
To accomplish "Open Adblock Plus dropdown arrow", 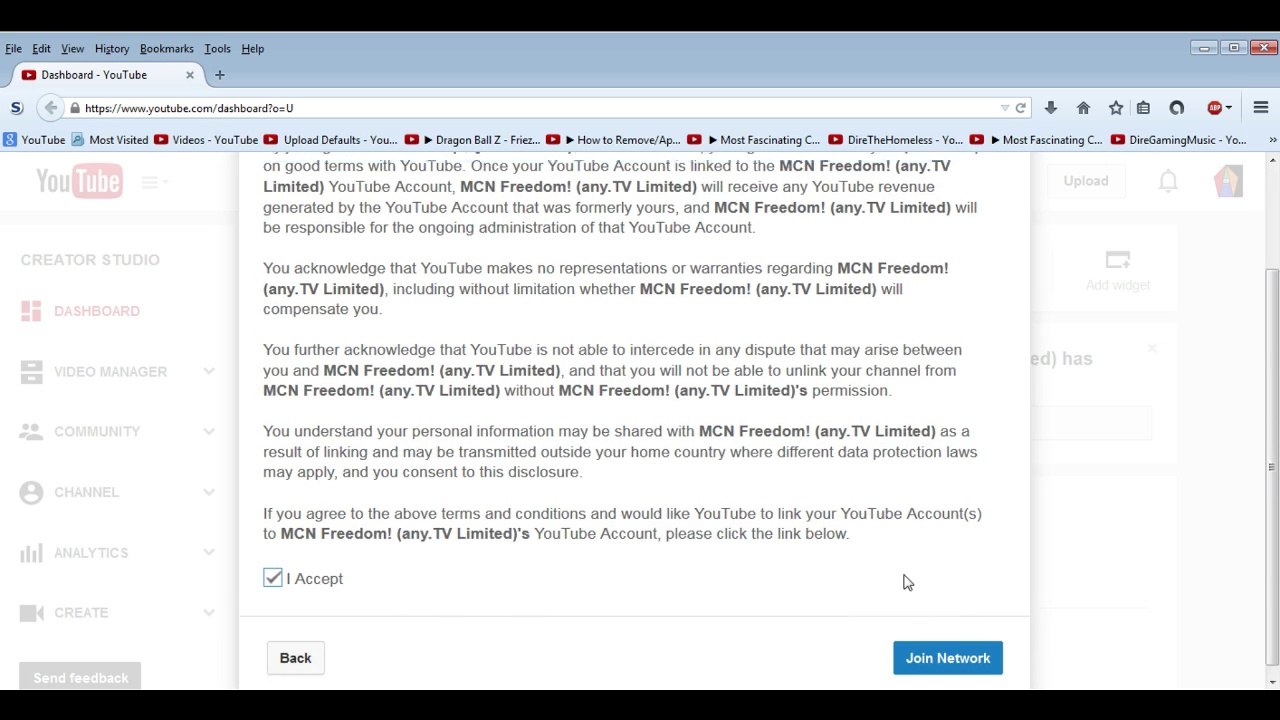I will (x=1229, y=108).
